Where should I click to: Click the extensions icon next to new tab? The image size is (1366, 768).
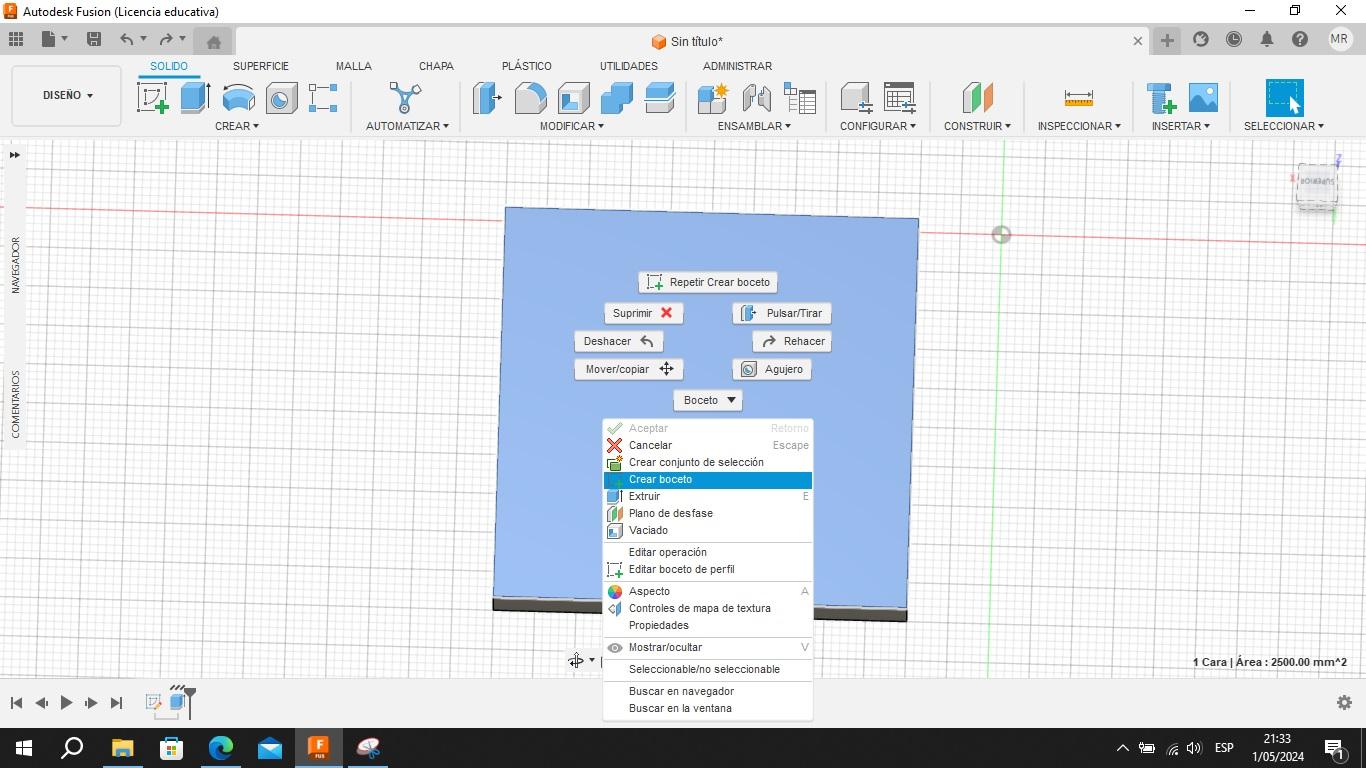click(x=1201, y=39)
